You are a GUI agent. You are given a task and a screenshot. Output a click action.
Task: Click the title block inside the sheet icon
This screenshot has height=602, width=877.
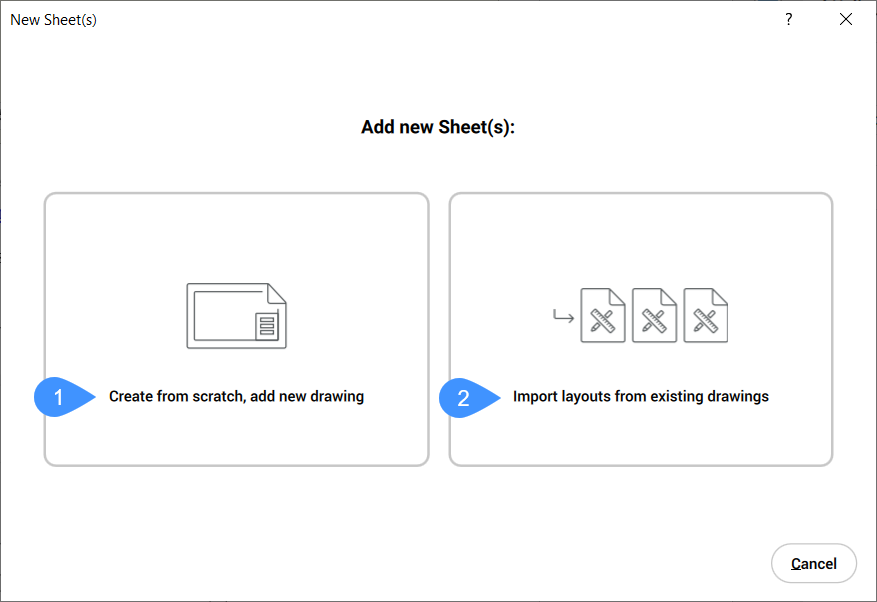(266, 327)
